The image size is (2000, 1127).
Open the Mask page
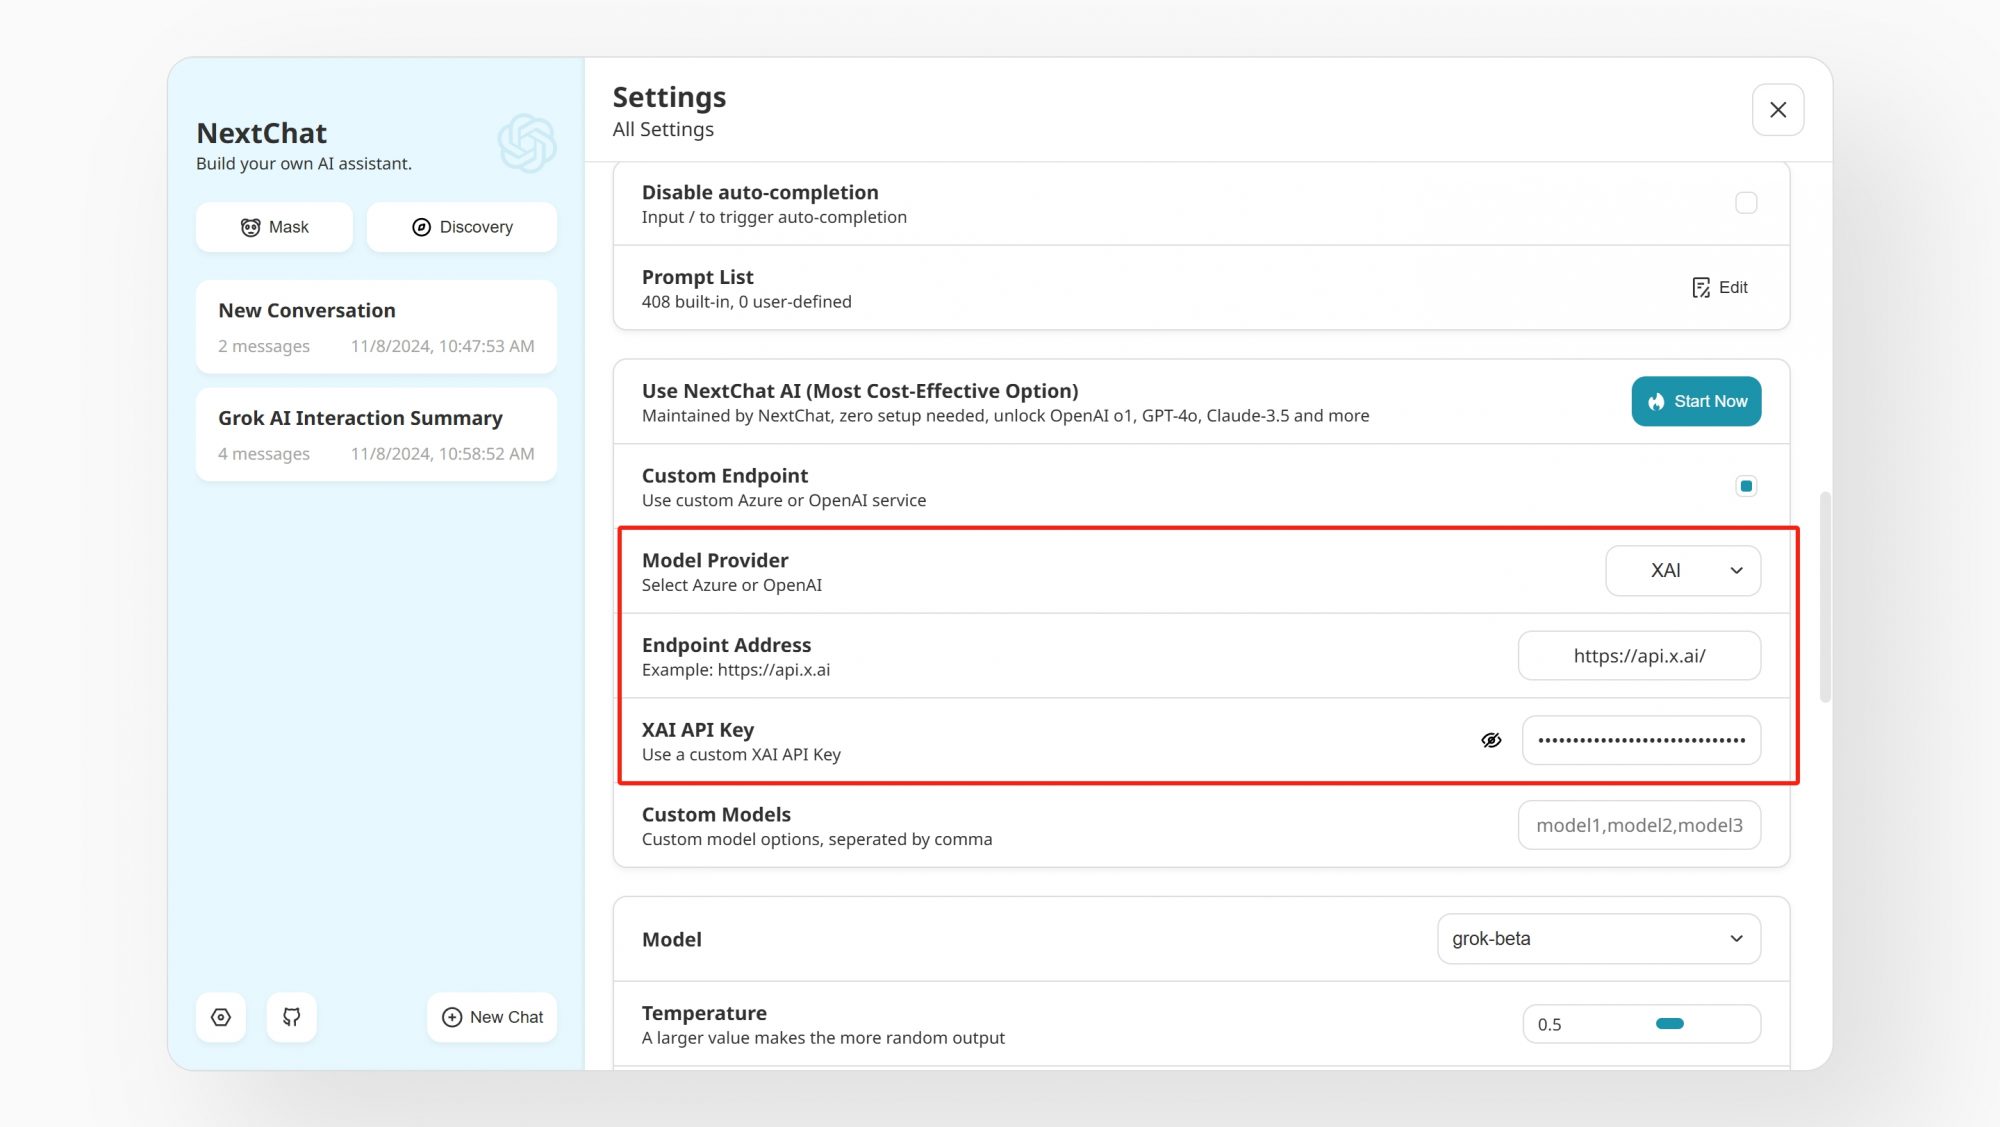click(x=274, y=227)
